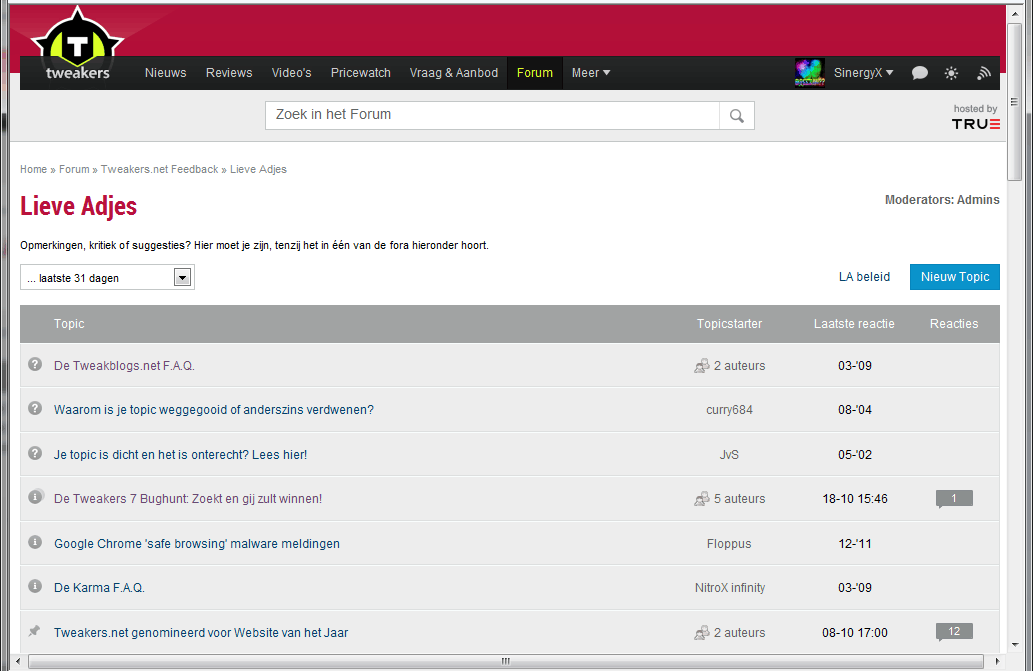Click topicstarter curry684

[729, 410]
